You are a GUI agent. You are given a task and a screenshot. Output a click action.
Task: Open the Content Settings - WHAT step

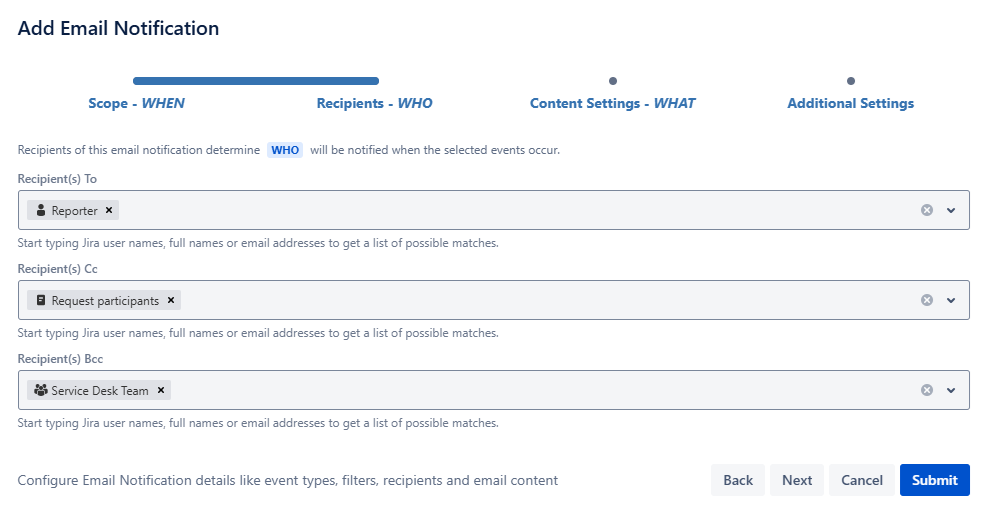[612, 103]
